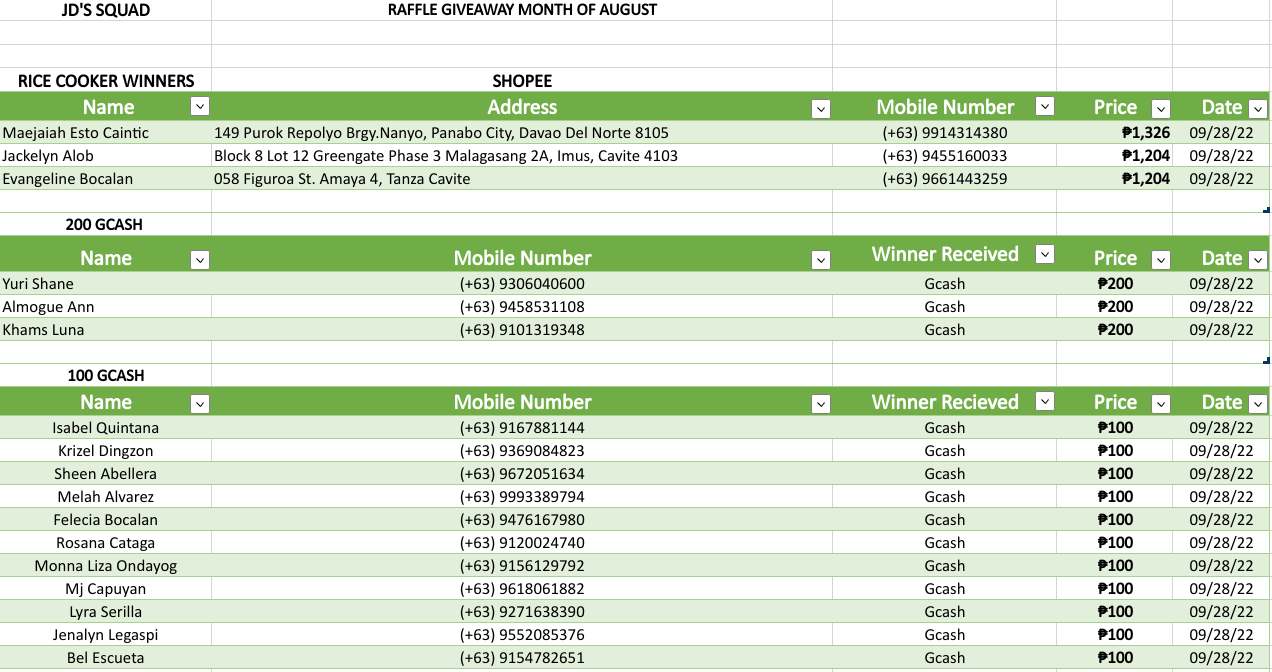Viewport: 1272px width, 672px height.
Task: Select the name Mj Capuyan
Action: click(x=106, y=589)
